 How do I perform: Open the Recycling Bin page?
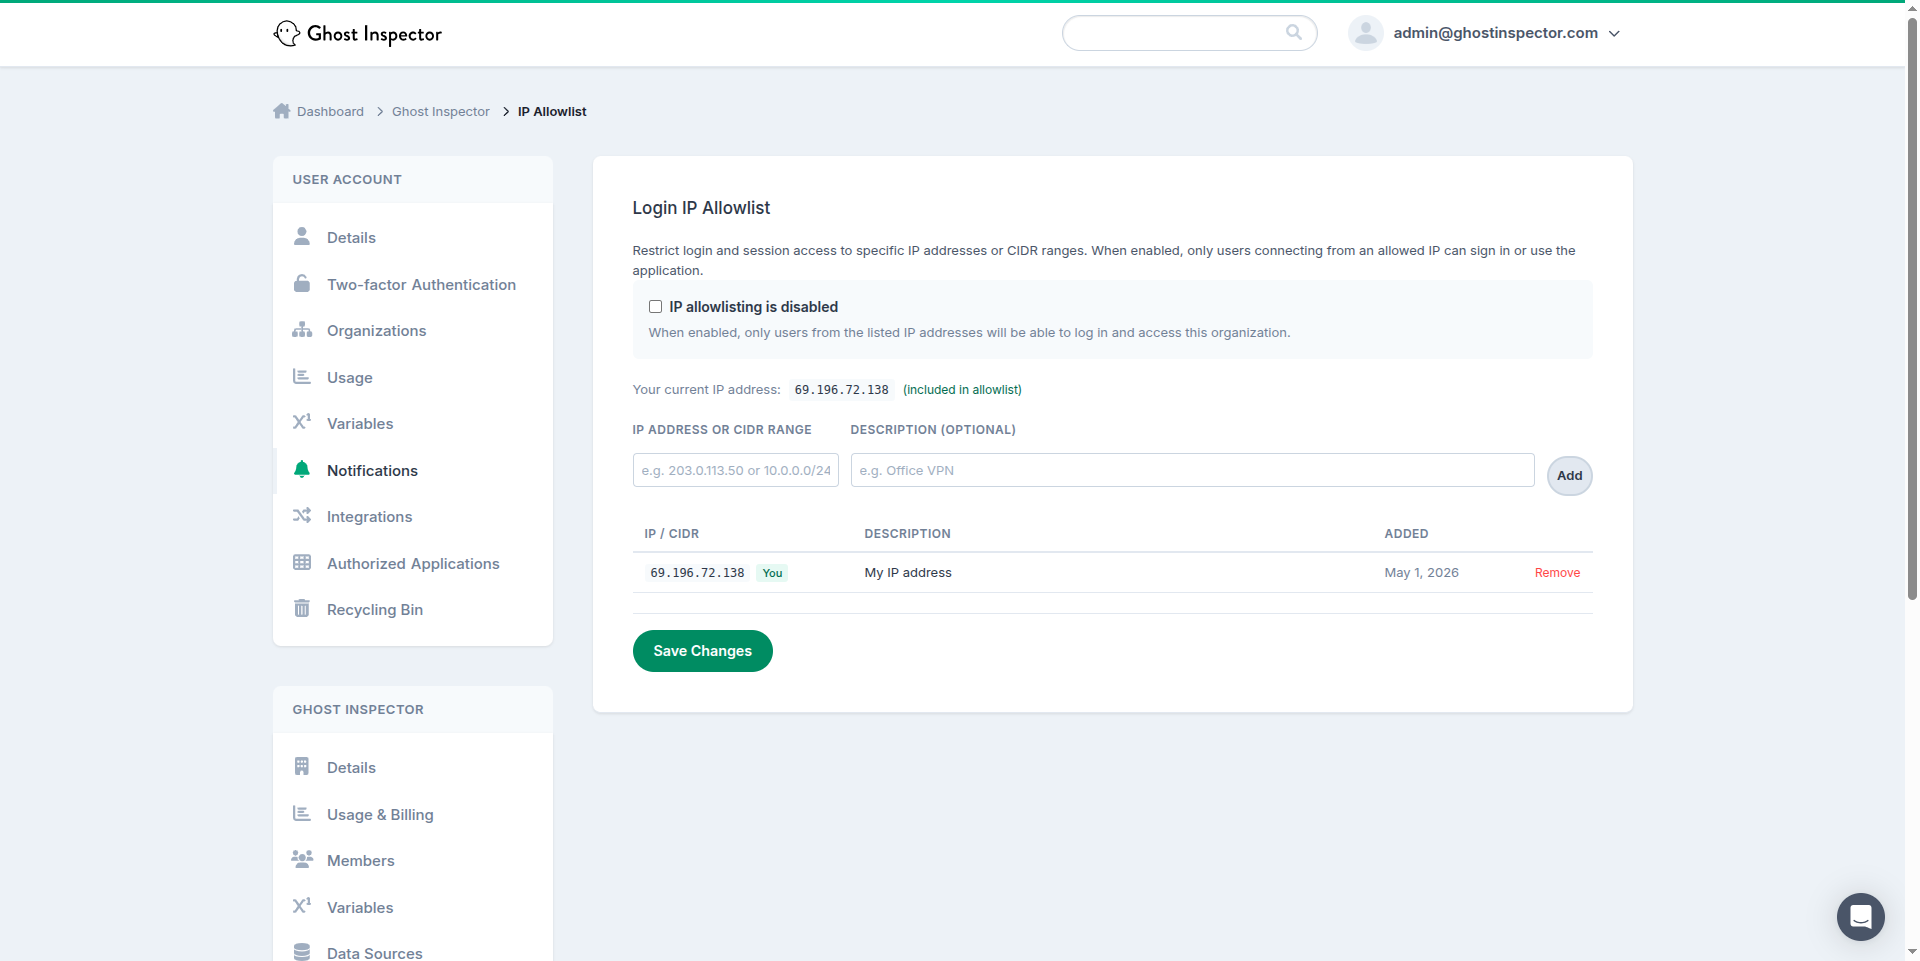click(x=375, y=610)
